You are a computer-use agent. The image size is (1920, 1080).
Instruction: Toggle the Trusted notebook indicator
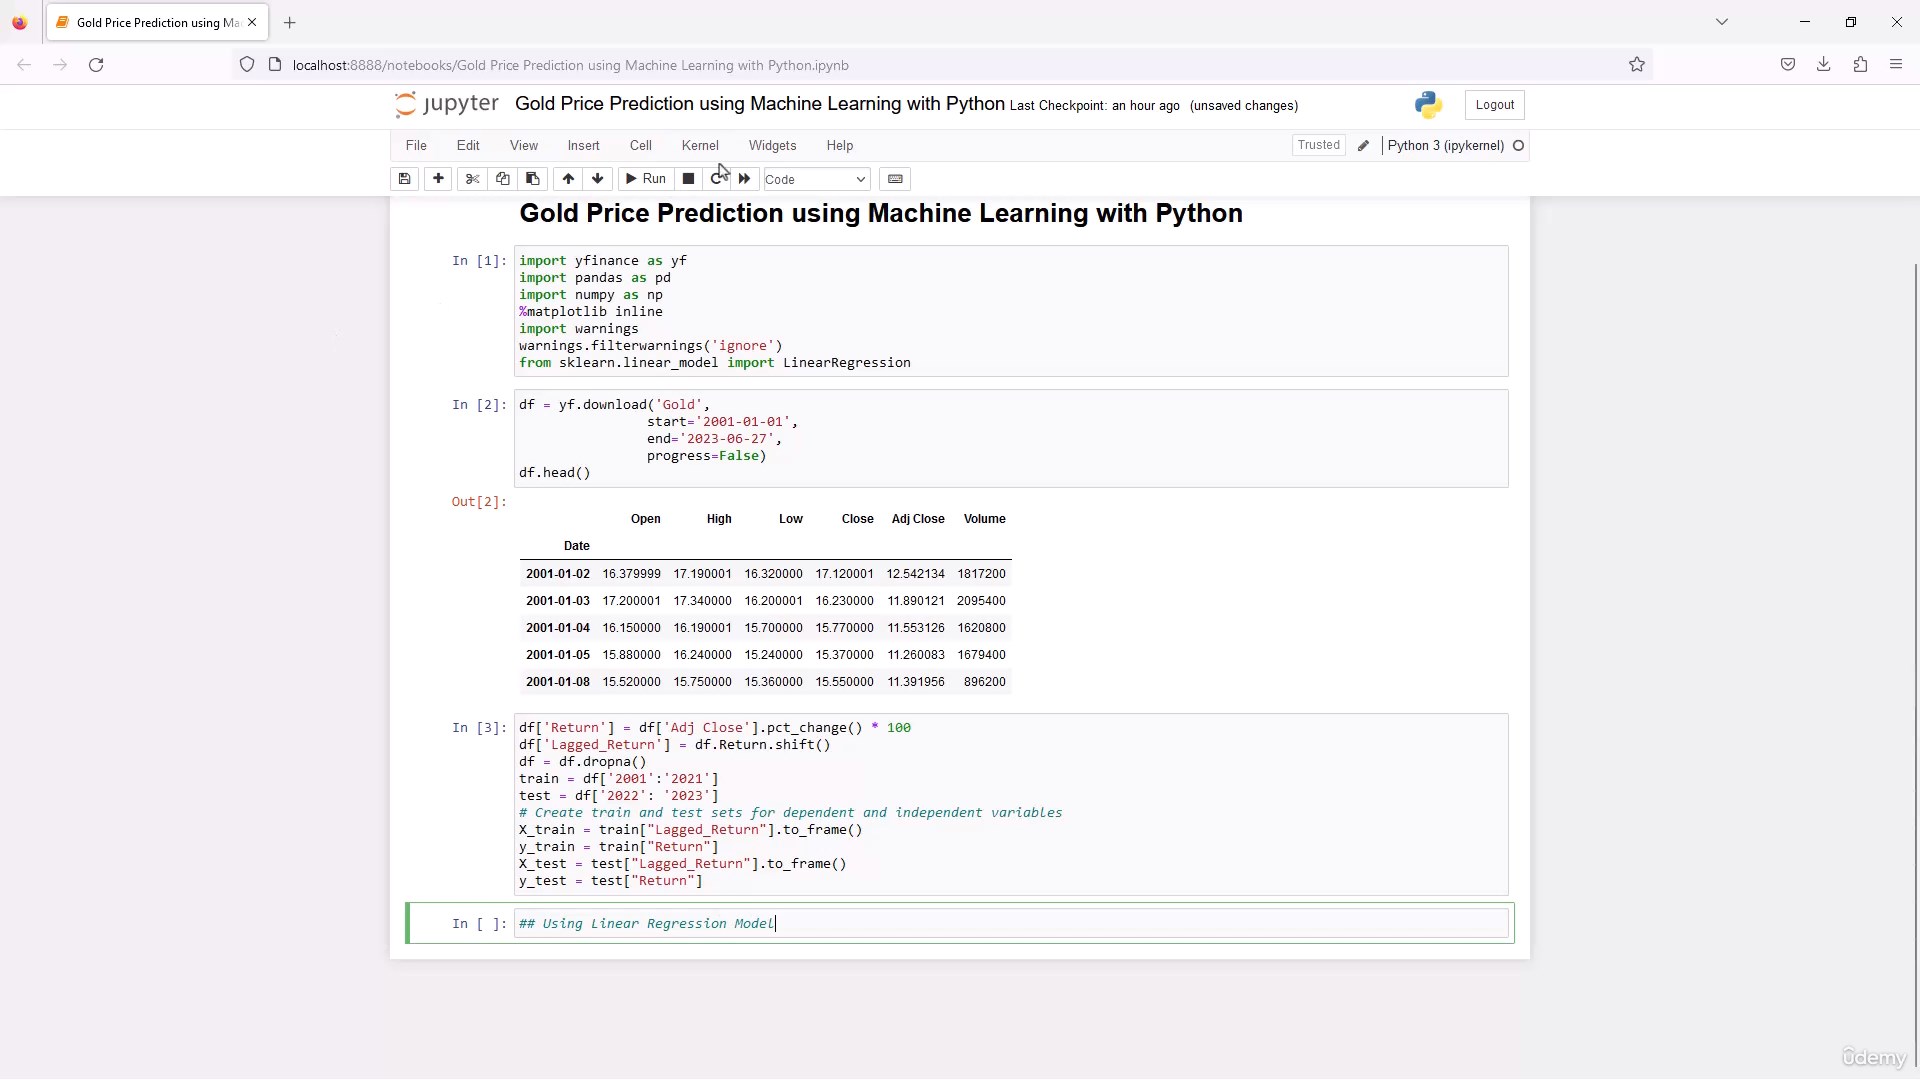point(1318,145)
